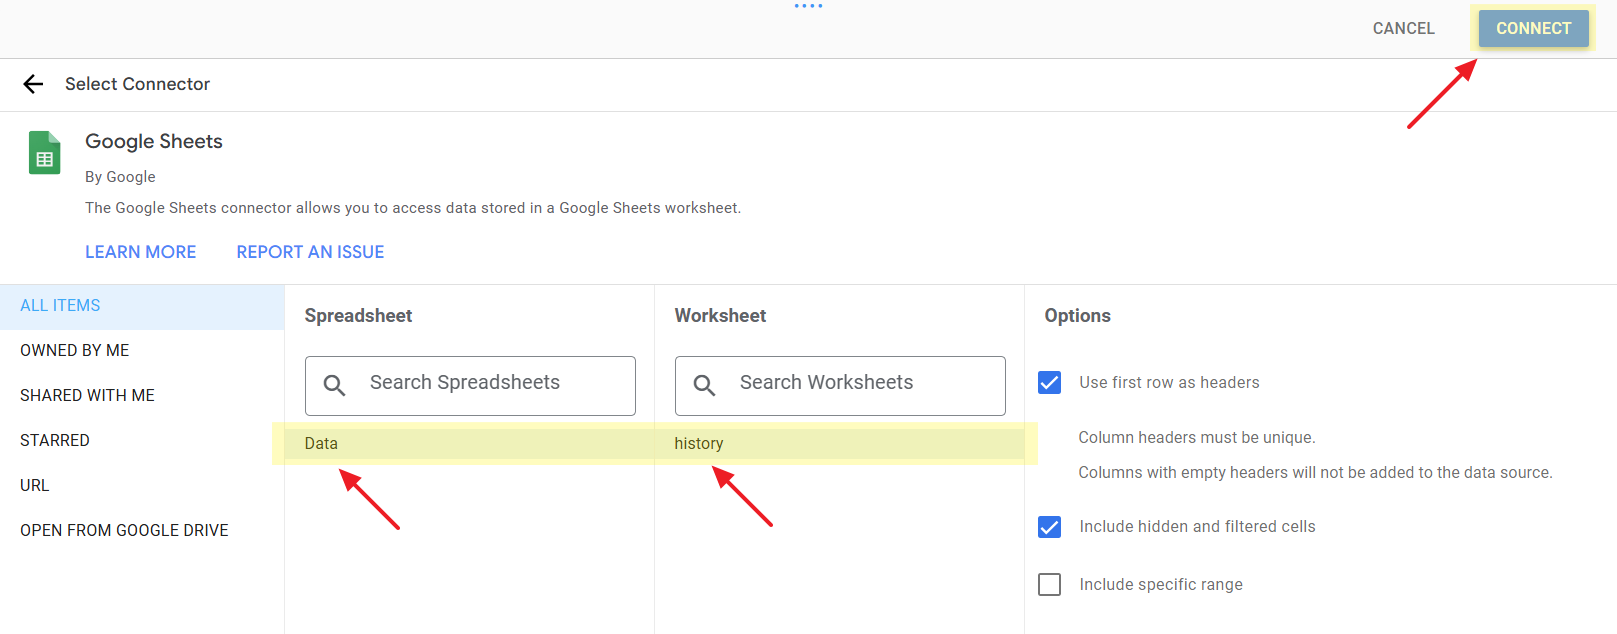Image resolution: width=1617 pixels, height=634 pixels.
Task: Select the Data spreadsheet
Action: pos(321,444)
